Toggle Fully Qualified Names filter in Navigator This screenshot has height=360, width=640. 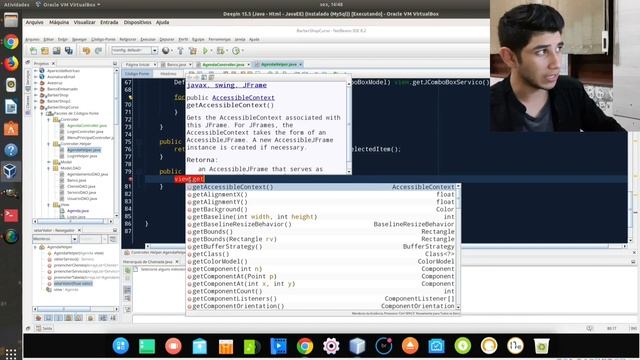click(x=91, y=318)
